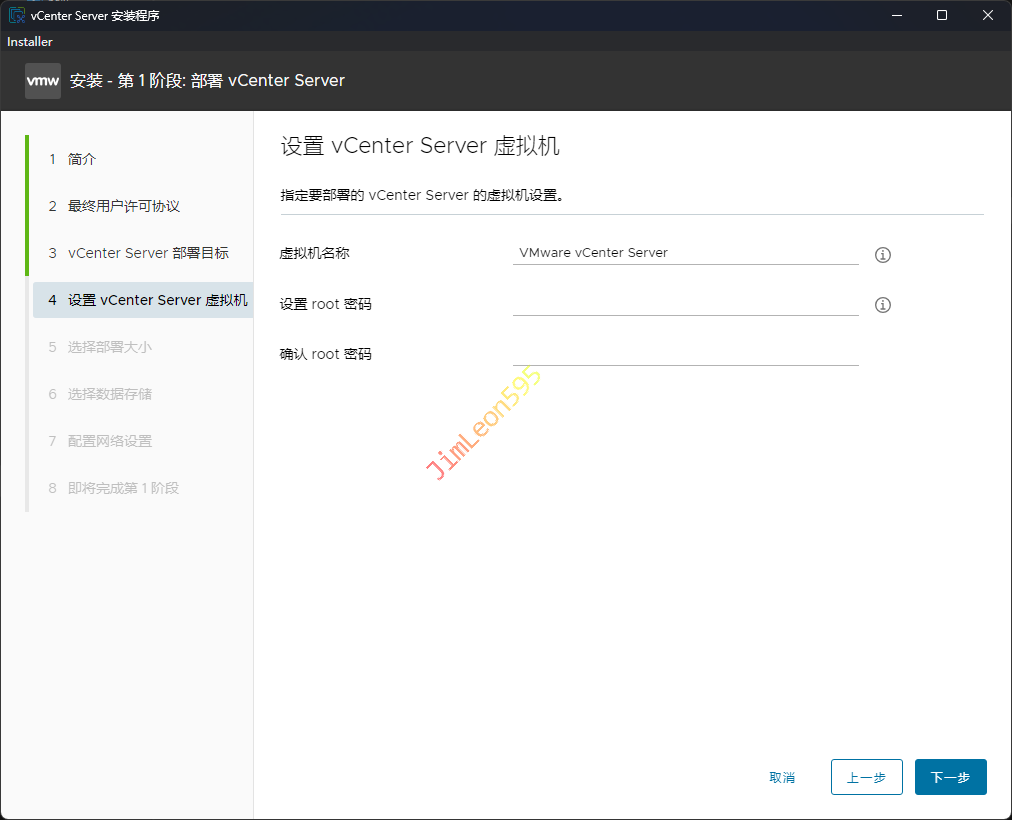Click the 确认 root 密码 input field
This screenshot has width=1012, height=820.
pyautogui.click(x=685, y=353)
